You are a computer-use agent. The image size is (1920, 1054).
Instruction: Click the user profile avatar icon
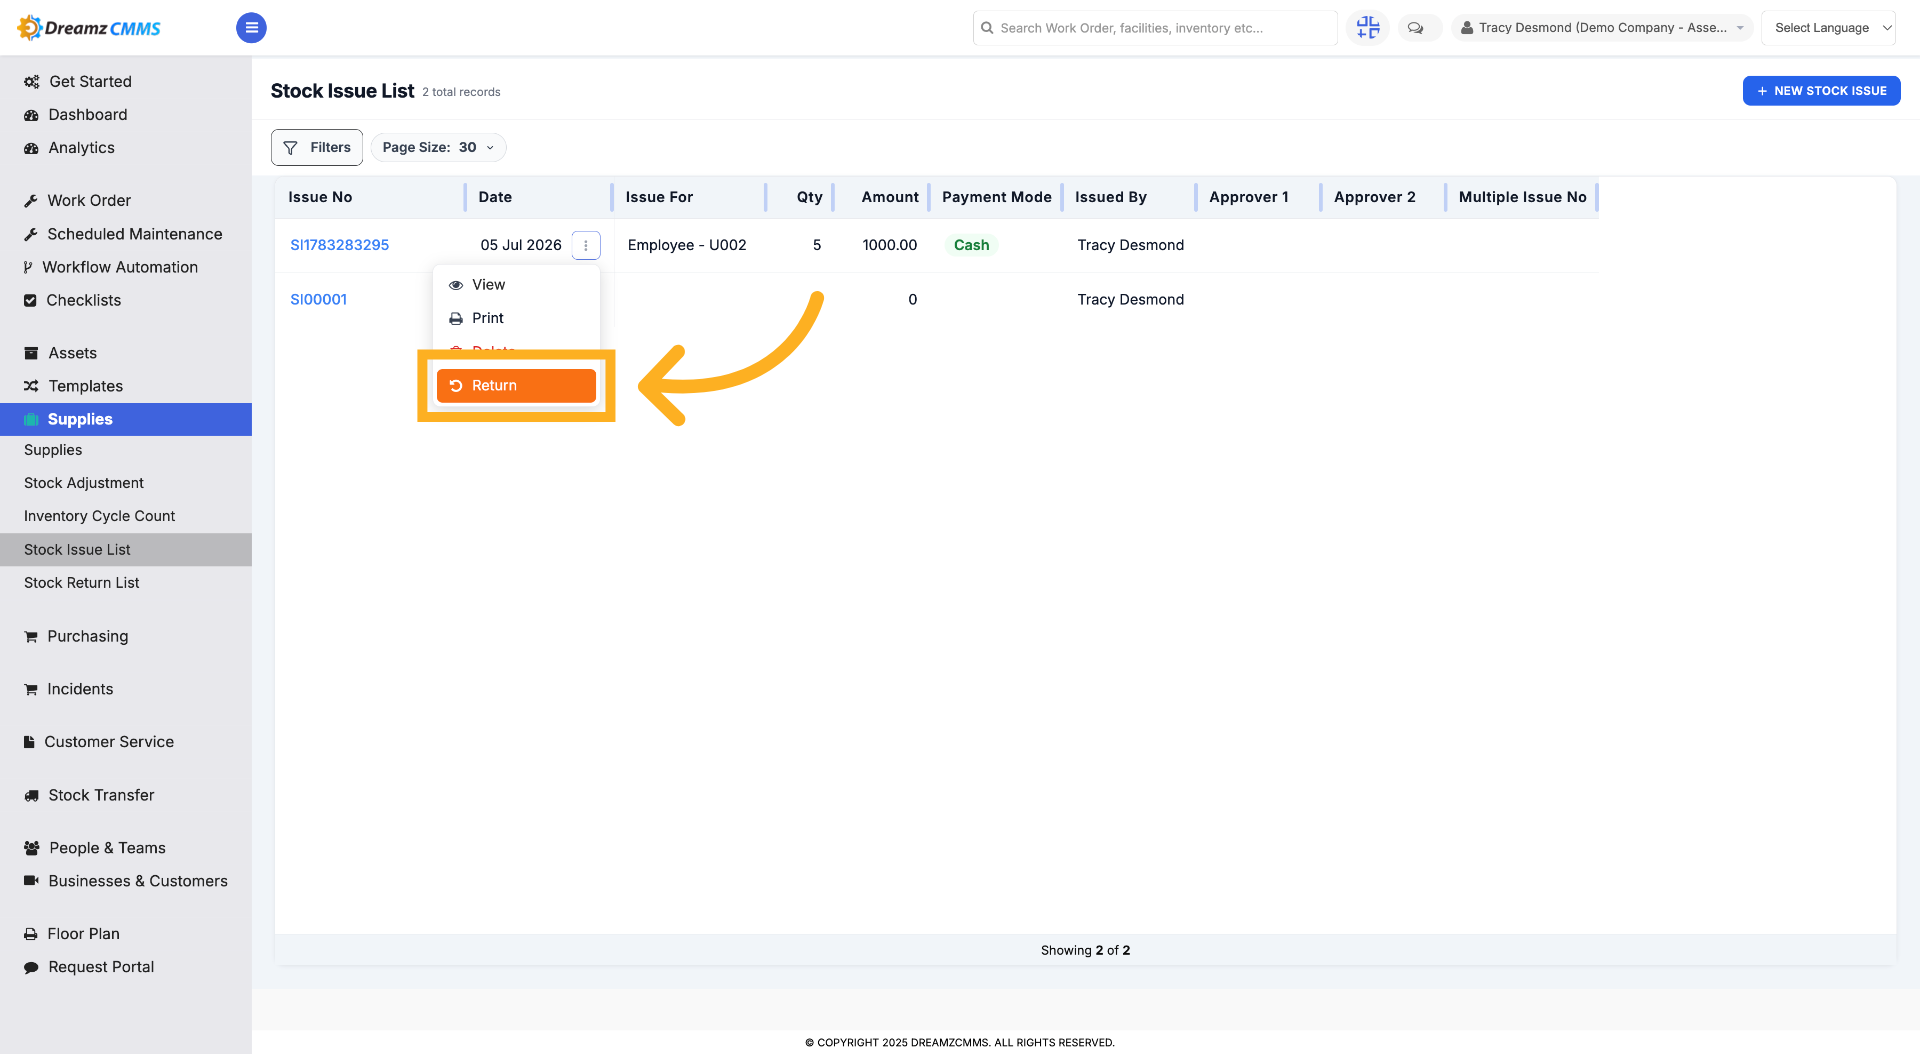click(x=1467, y=28)
